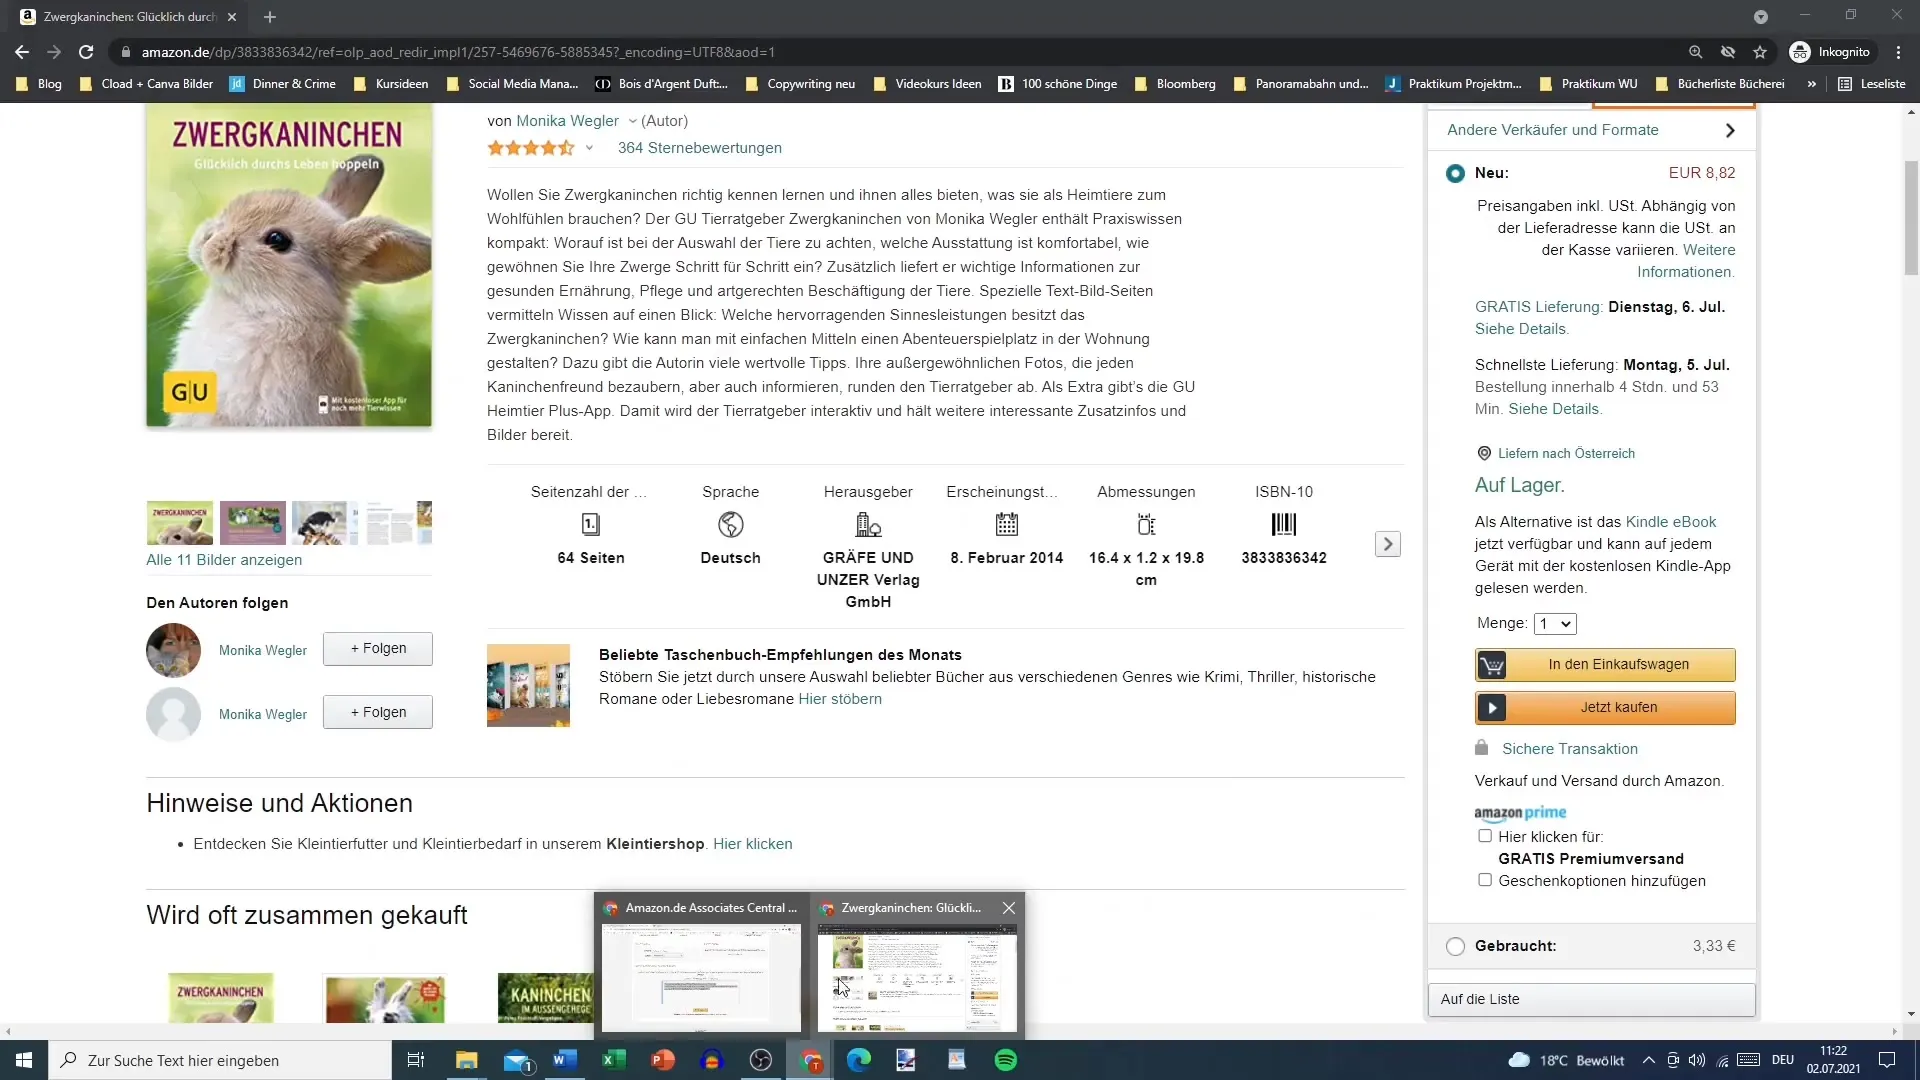Click the Seitenzahl page count icon
Screen dimensions: 1920x1080
coord(590,524)
